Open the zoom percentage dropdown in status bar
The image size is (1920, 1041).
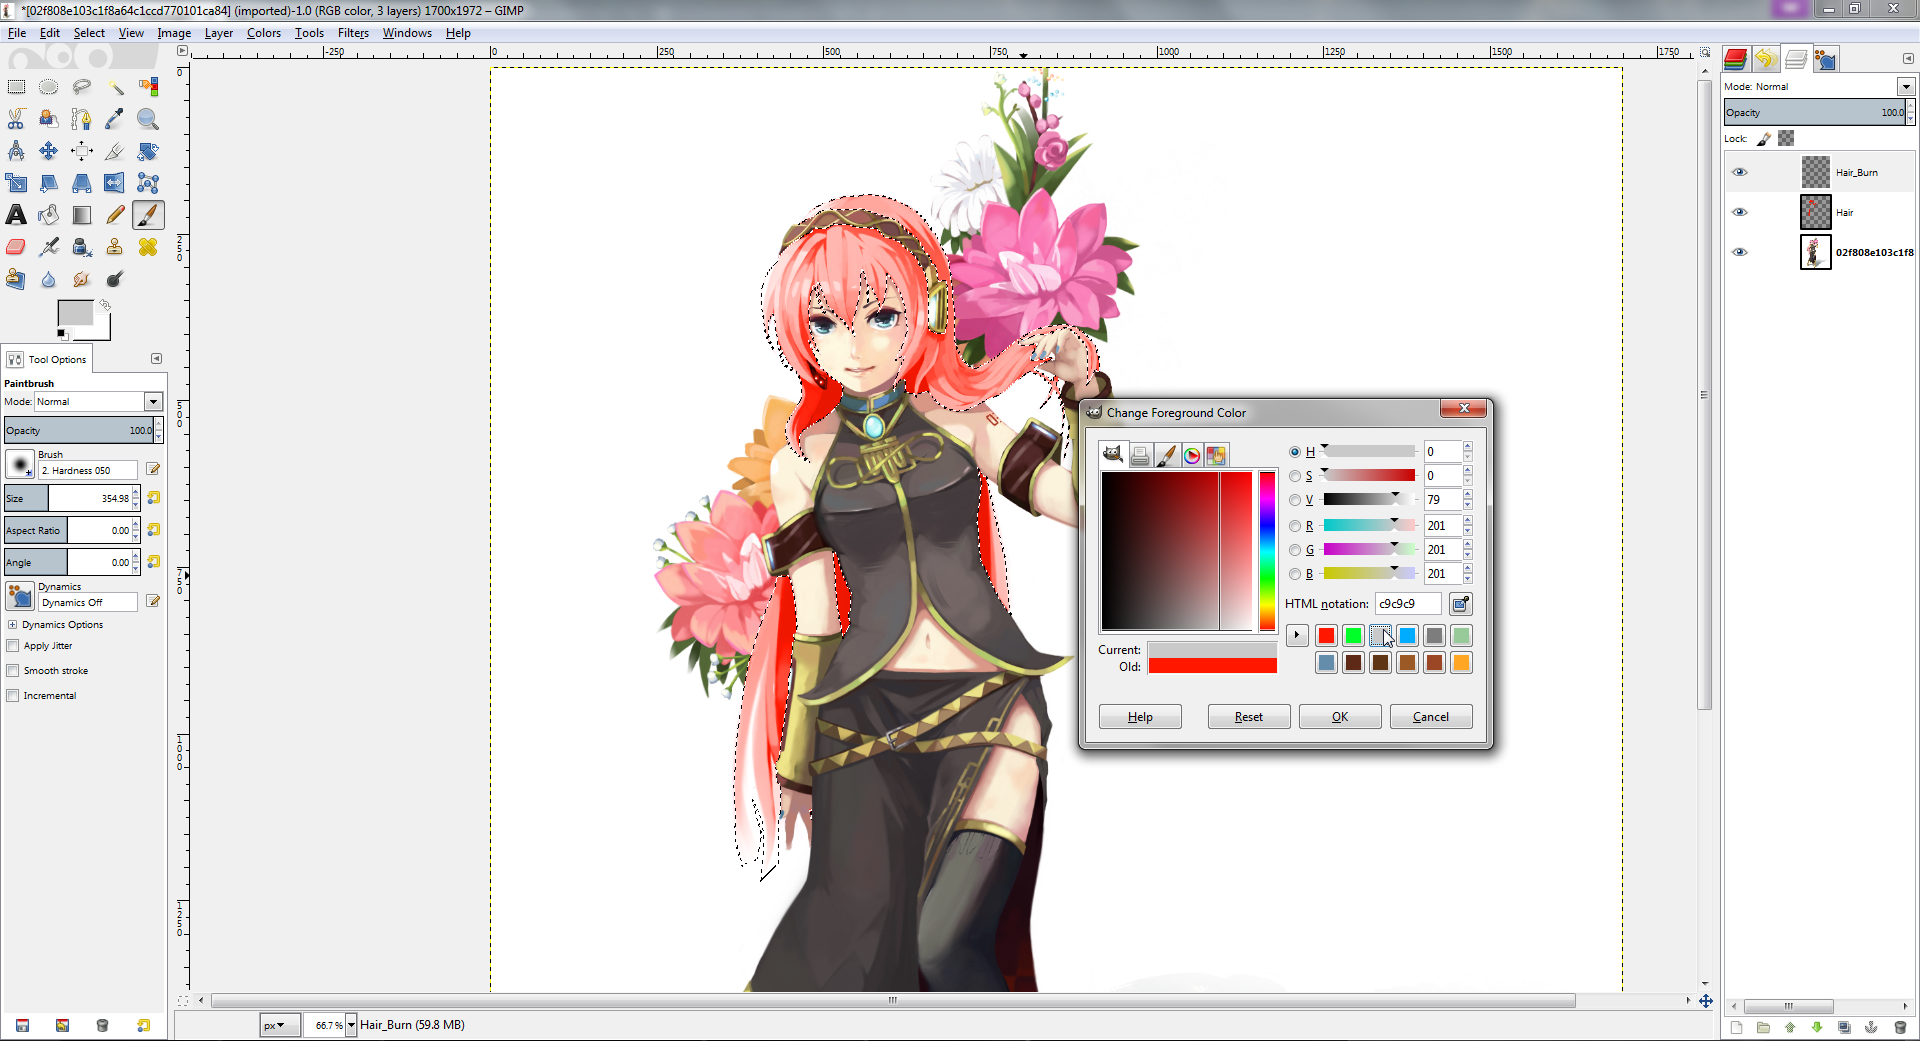tap(351, 1025)
